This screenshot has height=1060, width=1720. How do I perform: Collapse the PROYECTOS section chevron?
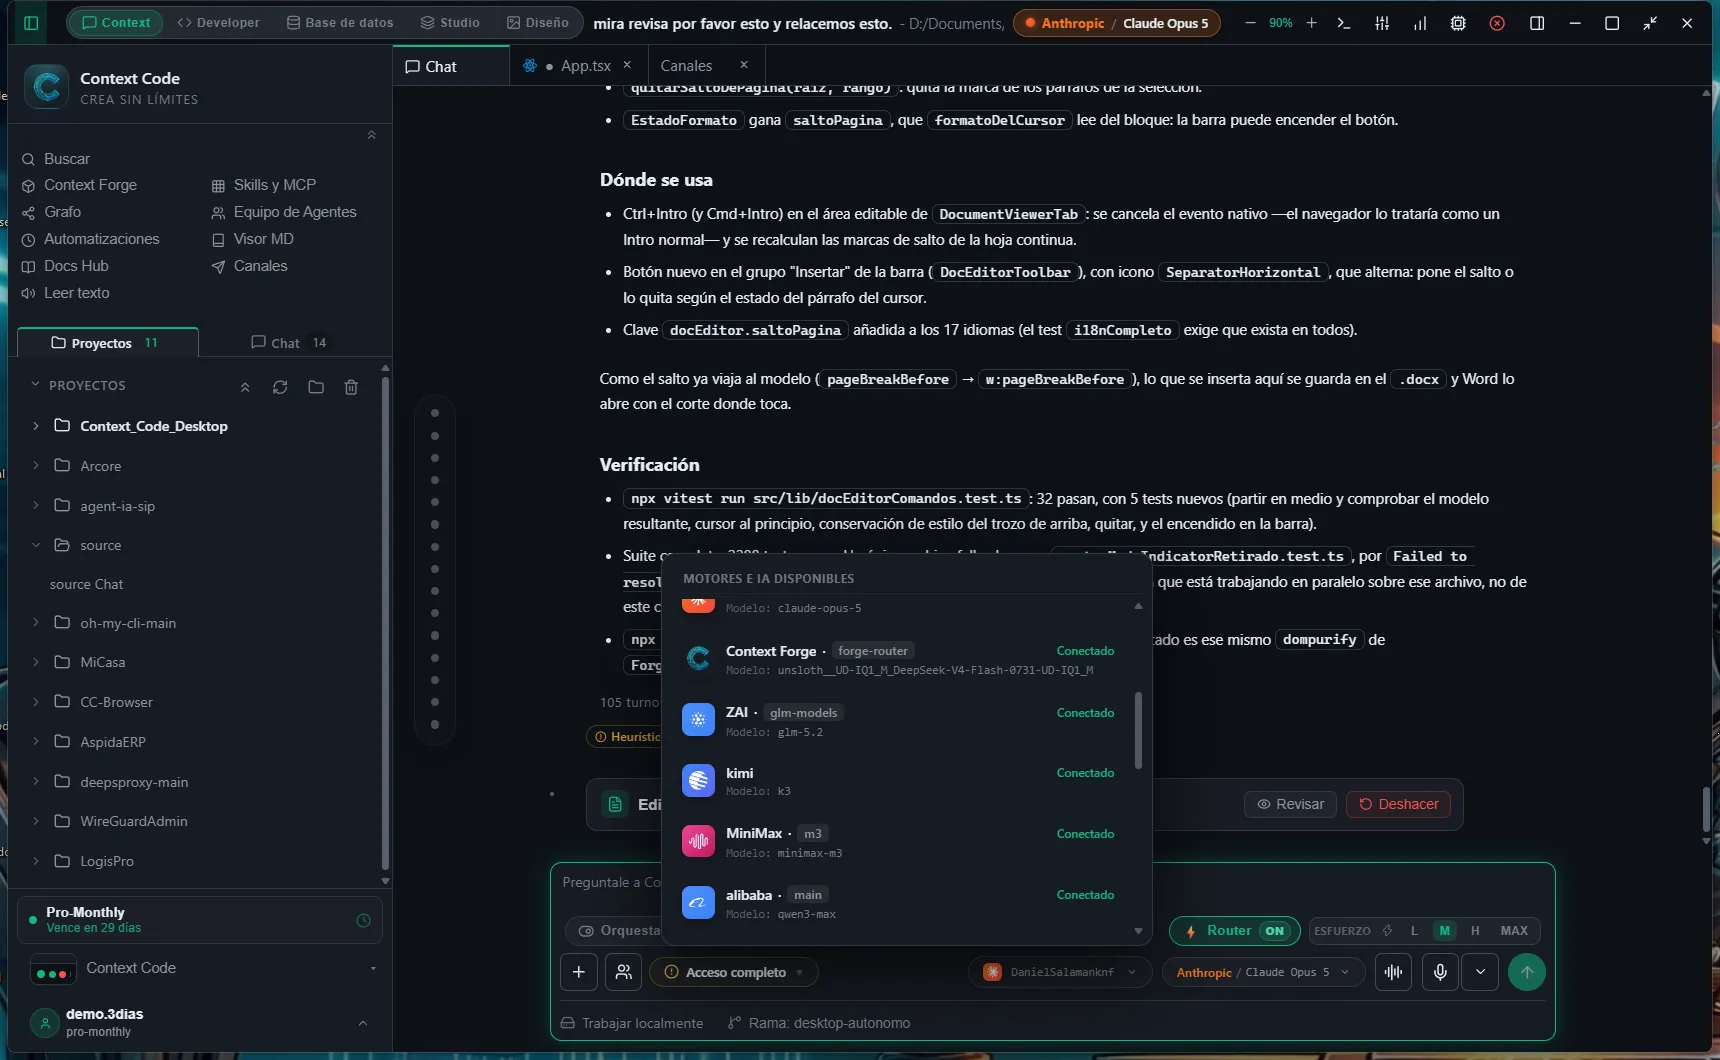pyautogui.click(x=36, y=384)
